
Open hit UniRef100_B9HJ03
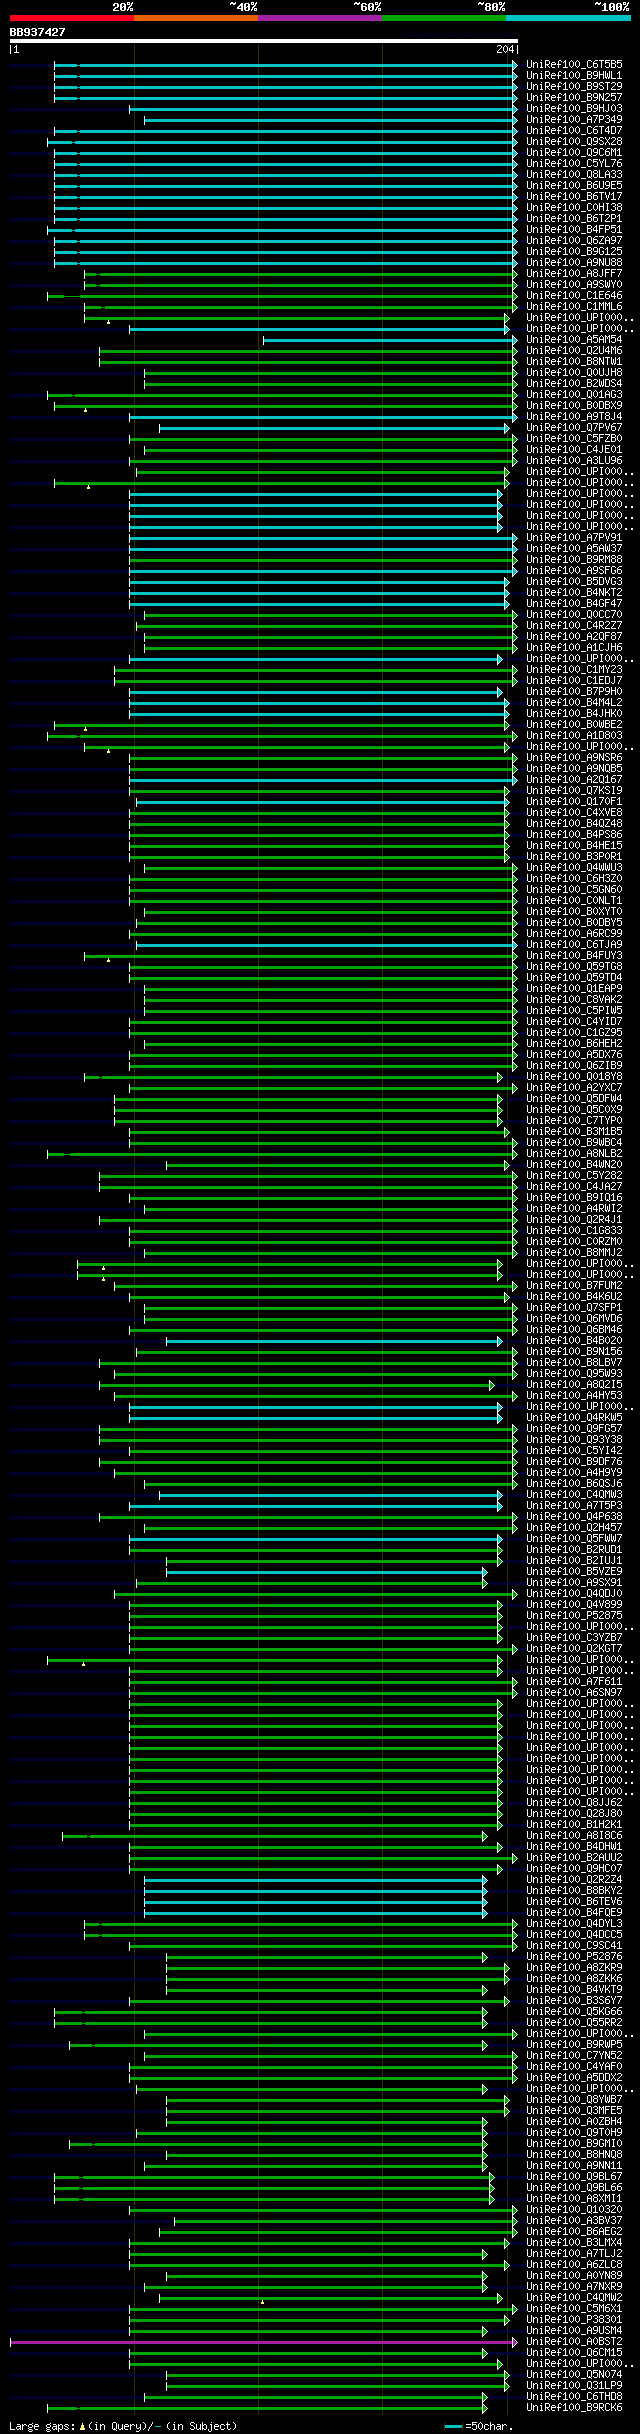pyautogui.click(x=574, y=109)
